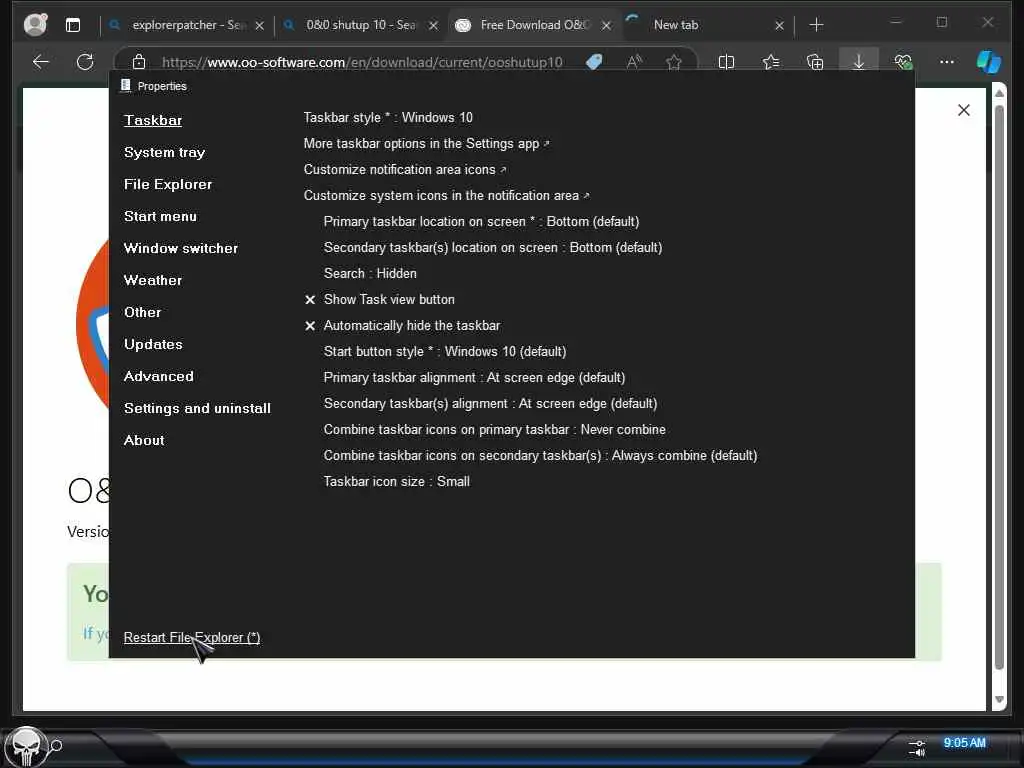Change Taskbar icon size : Small

(396, 481)
